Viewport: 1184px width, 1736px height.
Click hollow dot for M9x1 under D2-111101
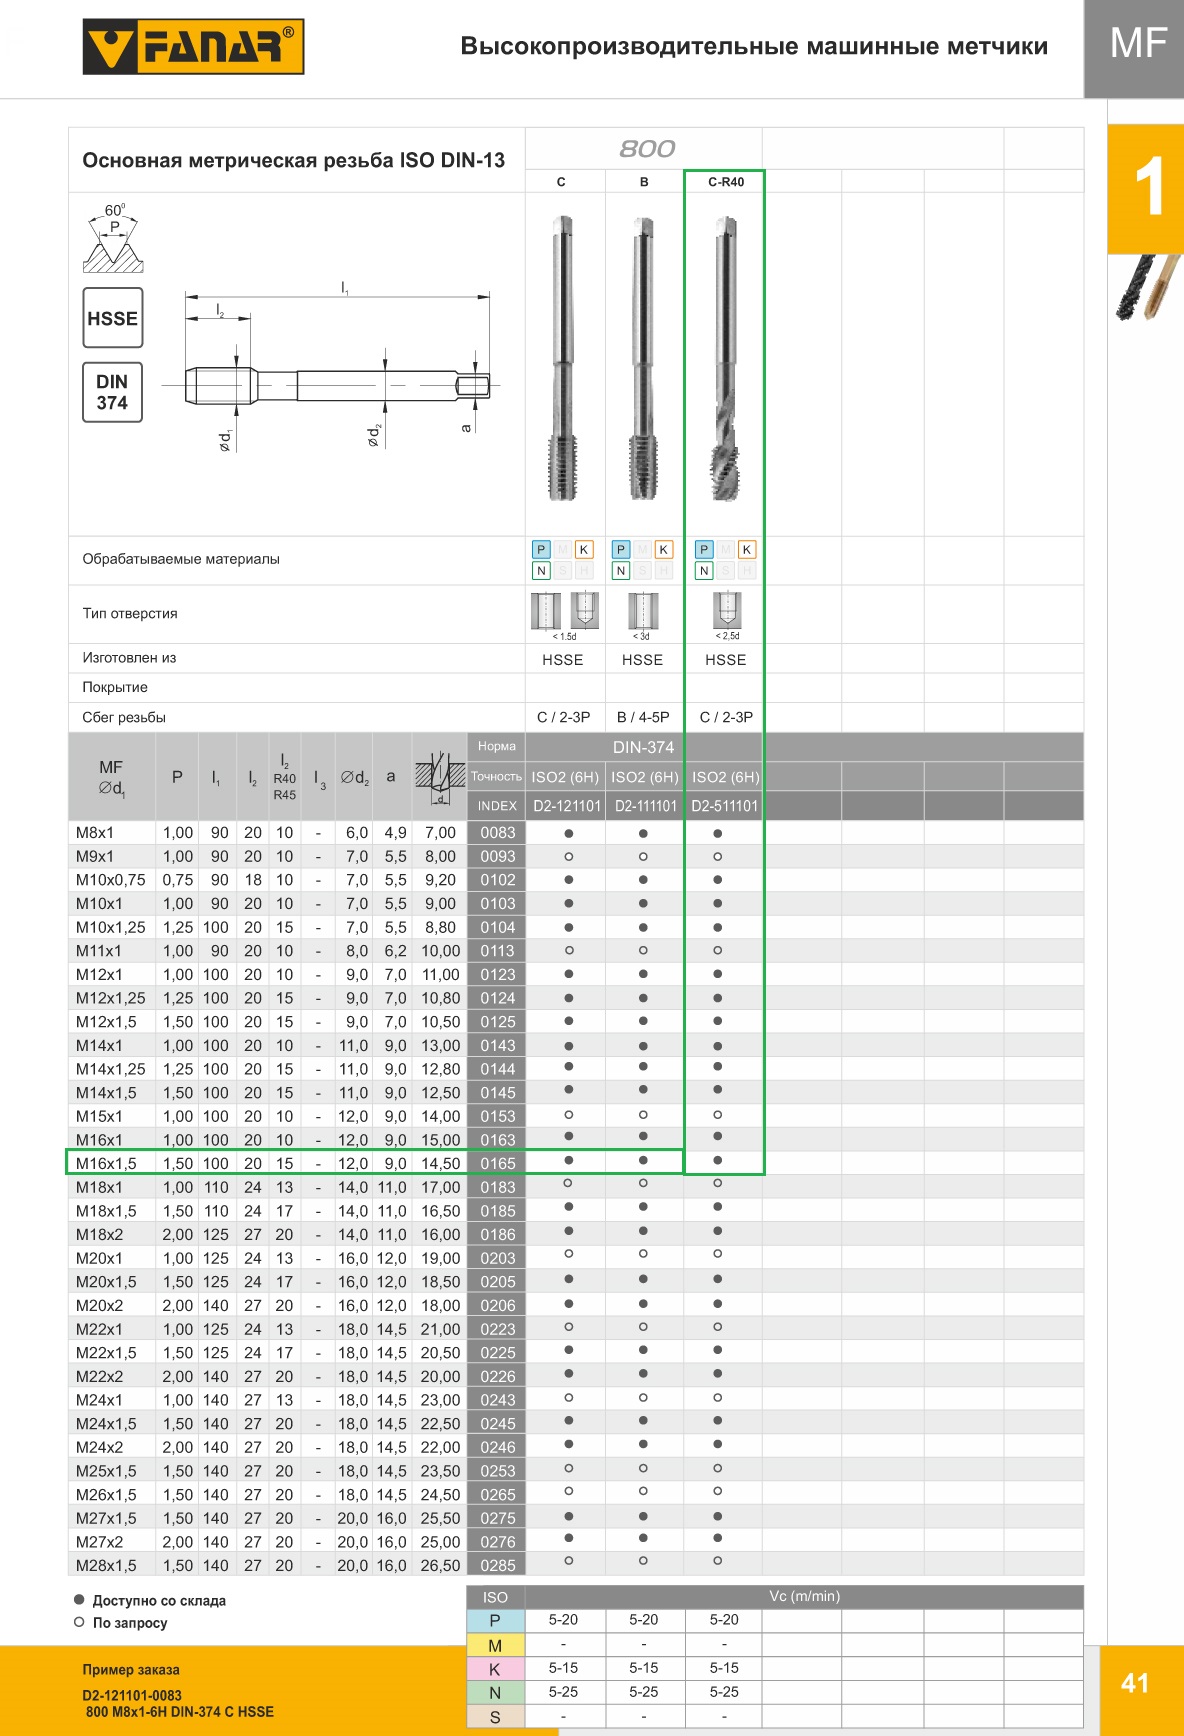click(x=643, y=857)
